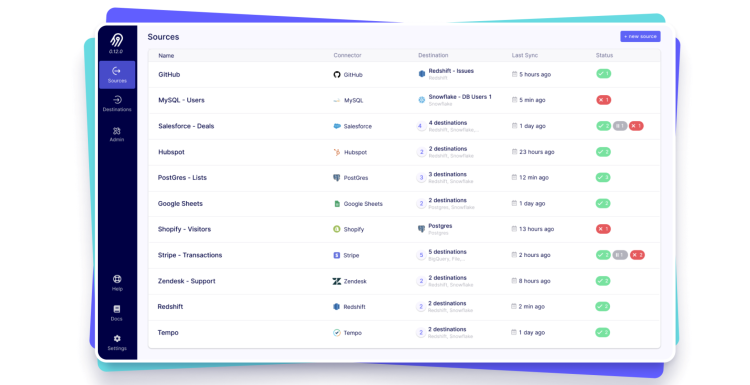
Task: Open the Zendesk - Support source
Action: 404,281
